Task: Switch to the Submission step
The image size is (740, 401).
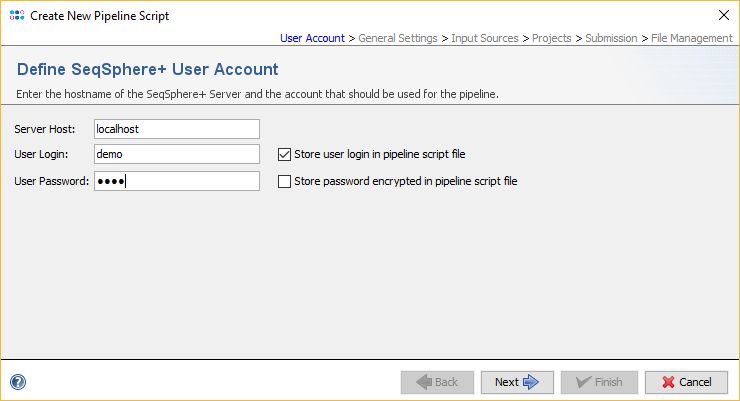Action: click(611, 38)
